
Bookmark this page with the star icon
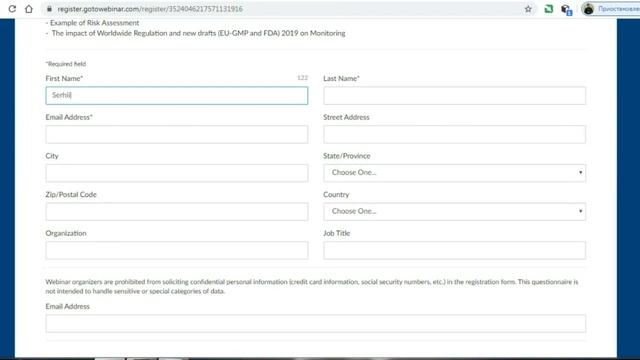[528, 9]
